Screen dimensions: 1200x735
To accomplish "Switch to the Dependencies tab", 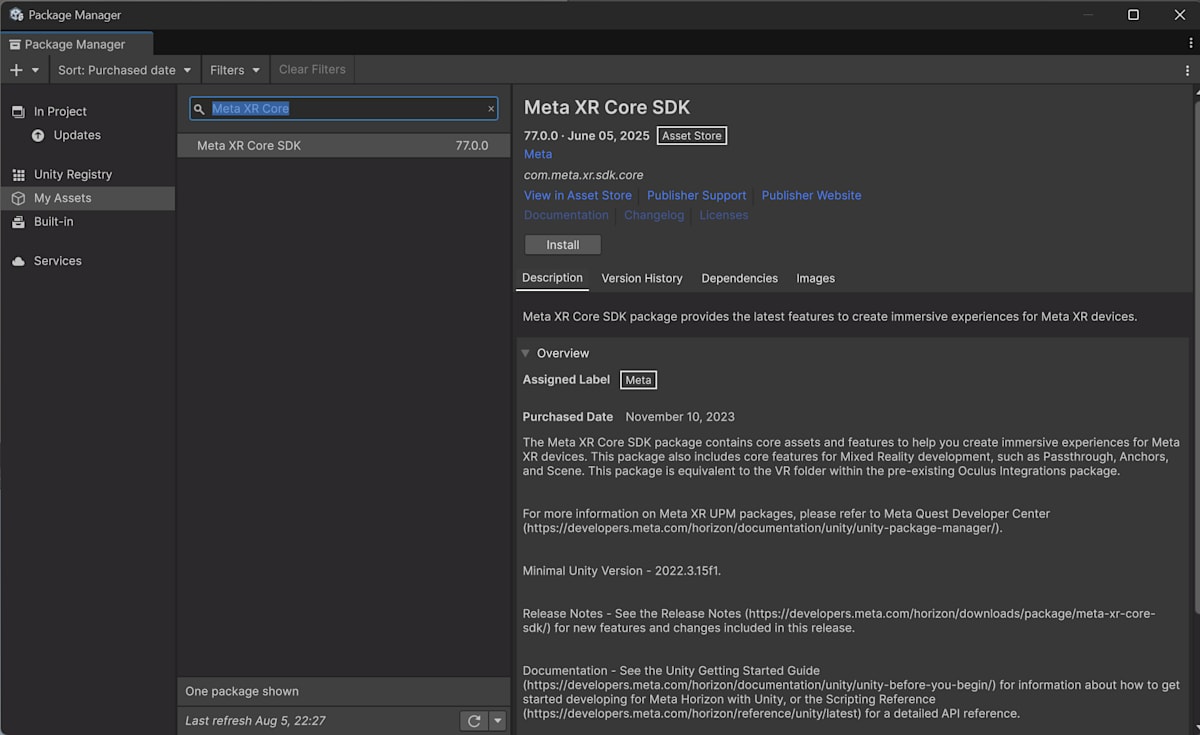I will [740, 278].
